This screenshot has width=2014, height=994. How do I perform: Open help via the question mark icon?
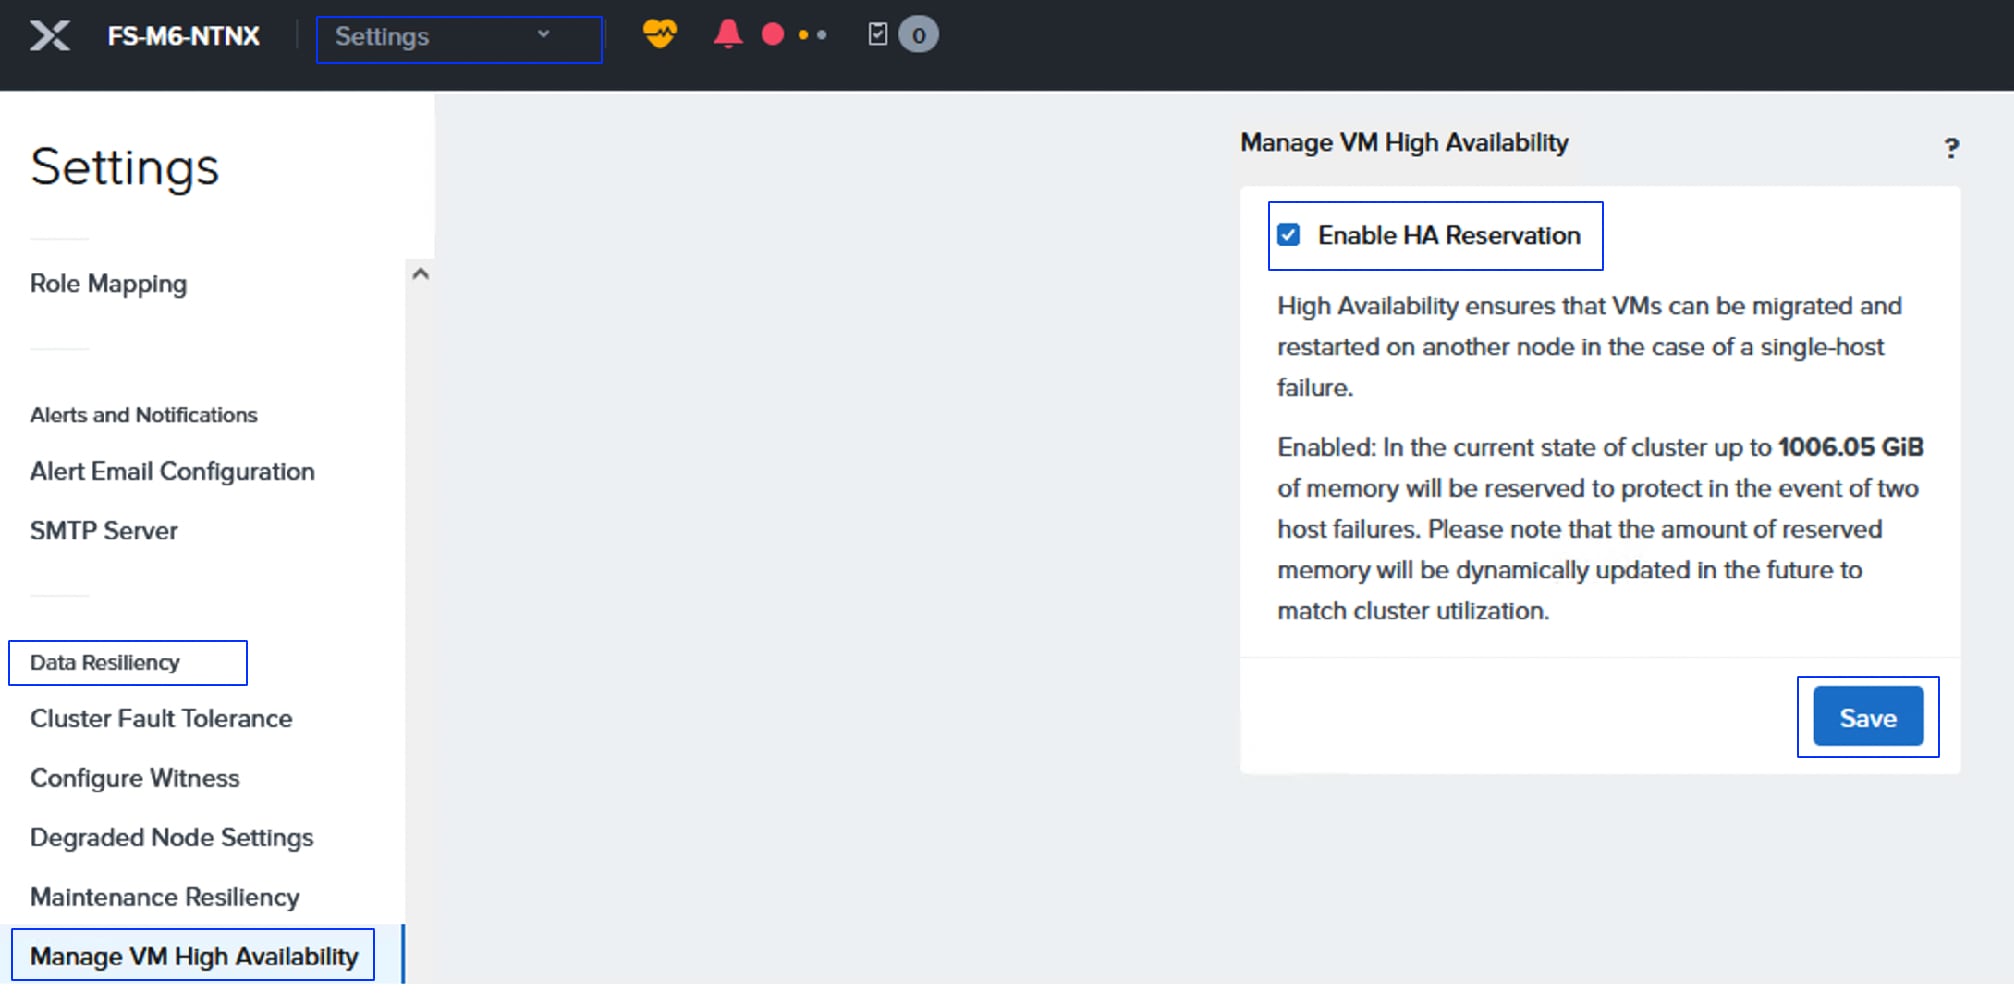[1952, 148]
